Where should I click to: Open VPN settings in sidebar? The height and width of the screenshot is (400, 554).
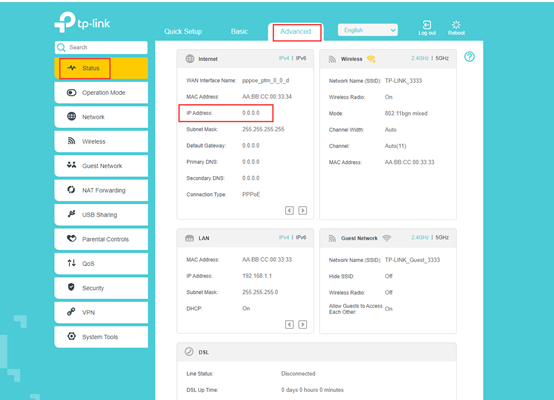click(x=101, y=312)
